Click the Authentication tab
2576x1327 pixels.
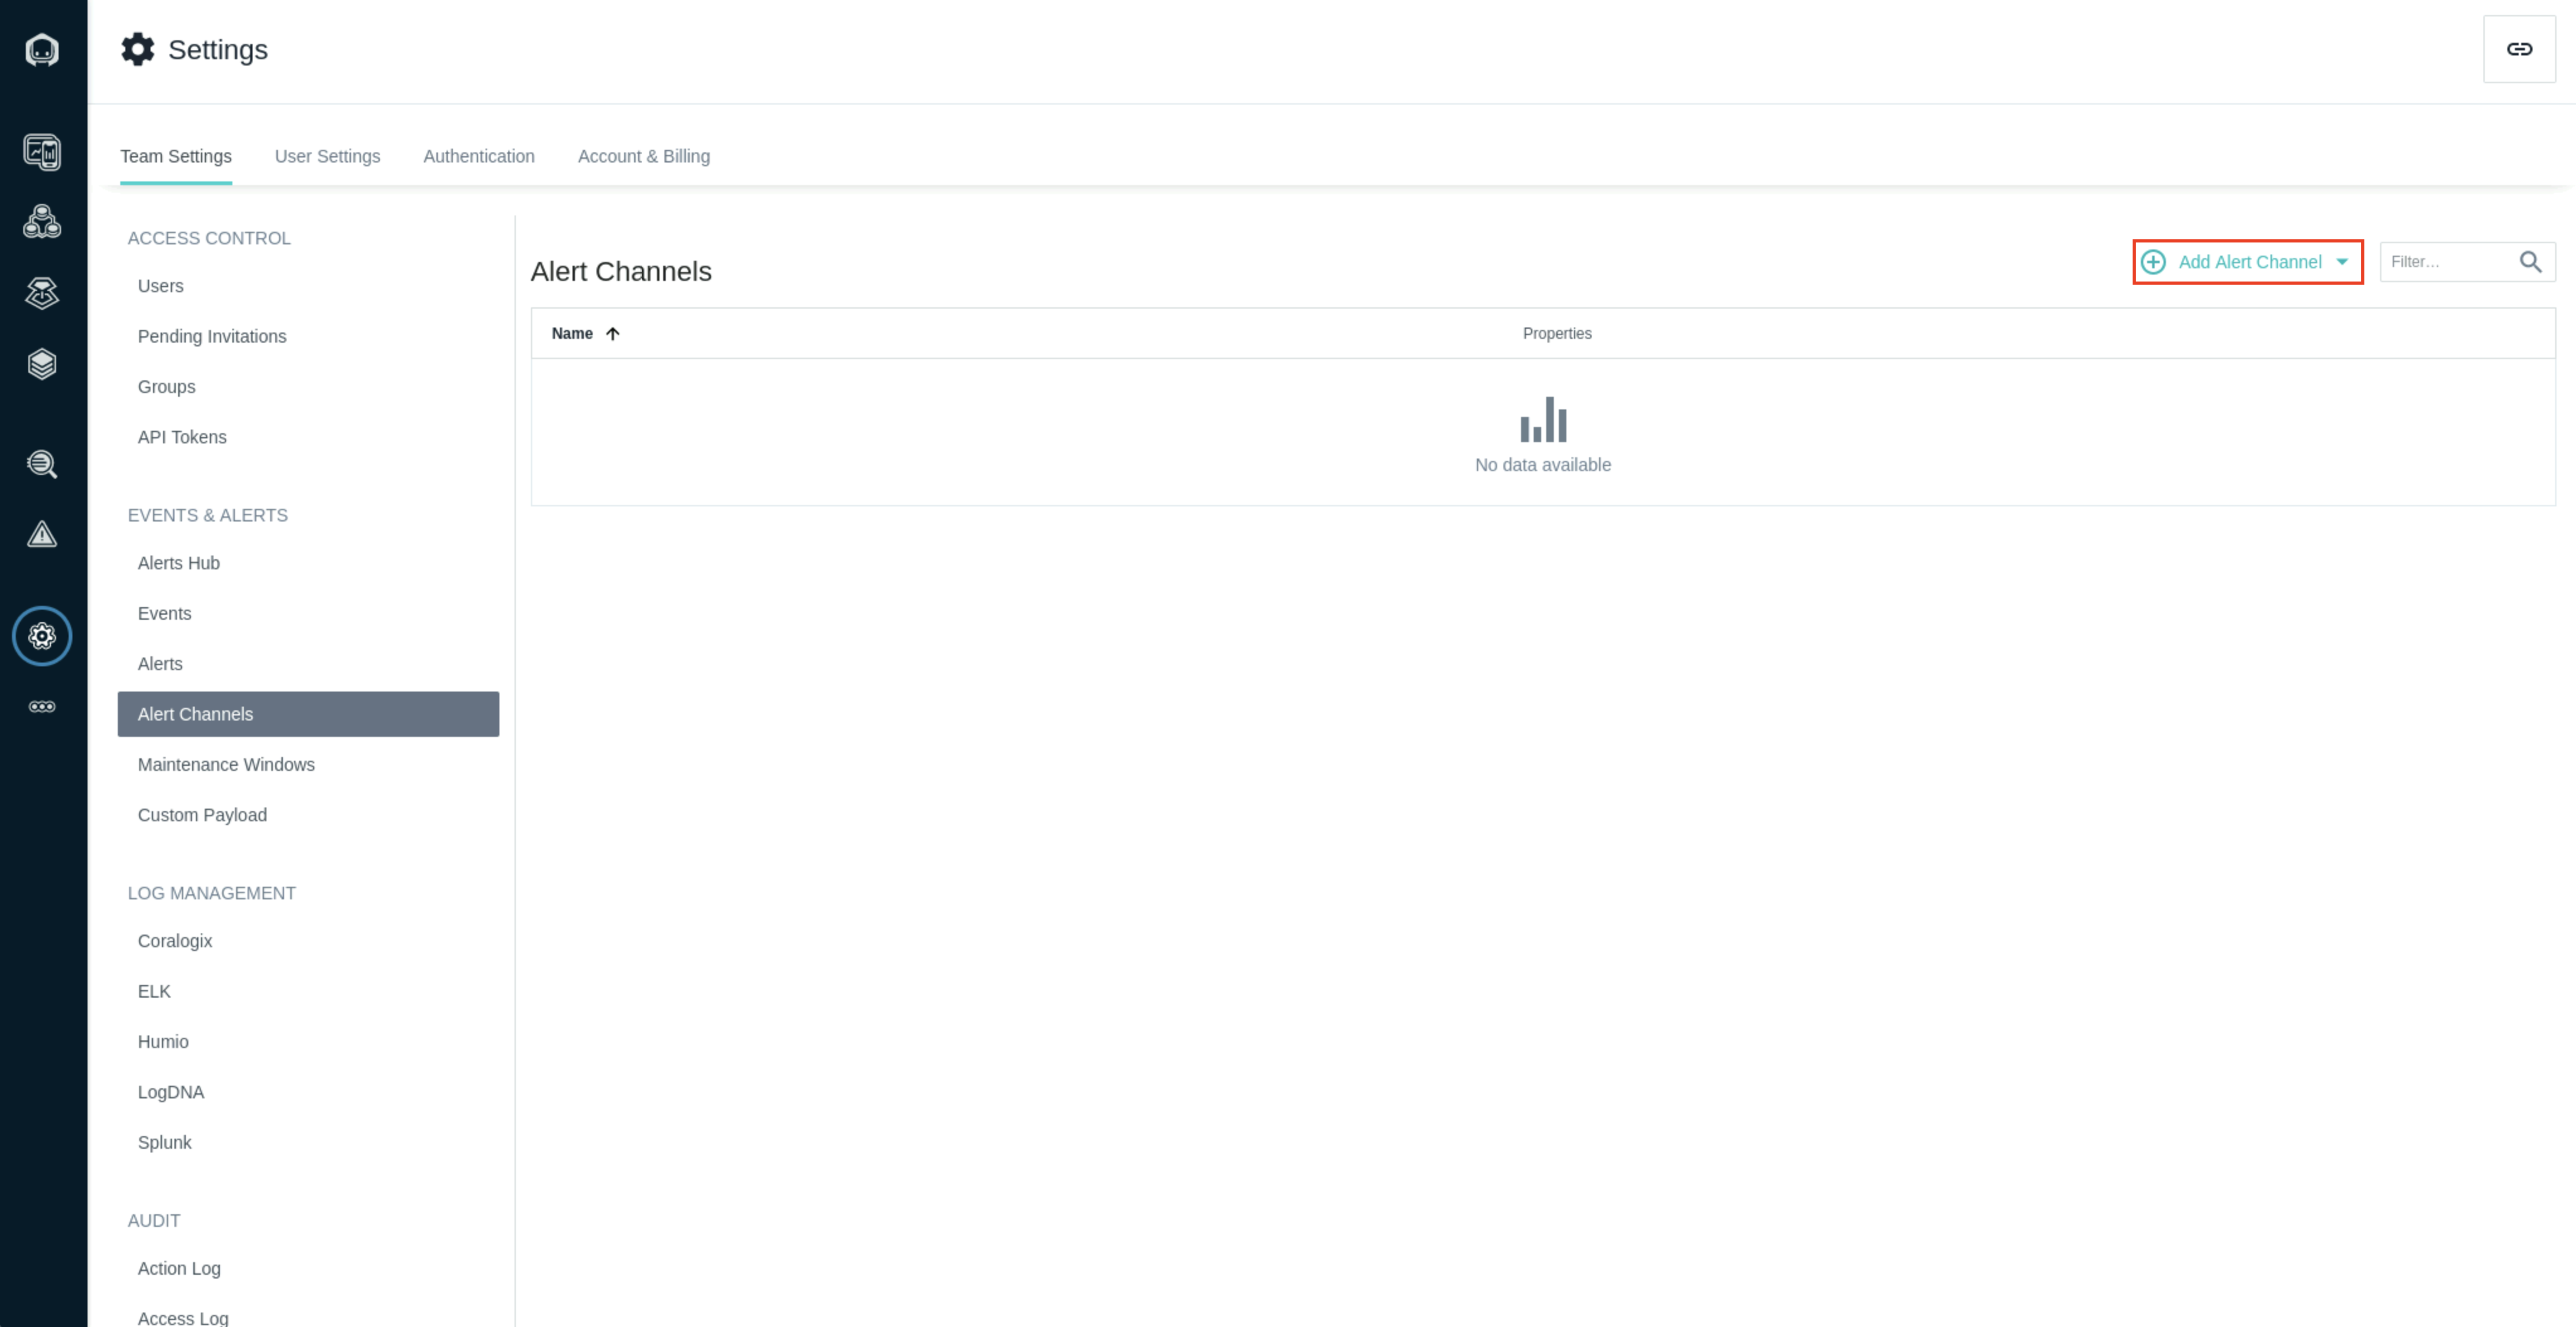click(479, 156)
